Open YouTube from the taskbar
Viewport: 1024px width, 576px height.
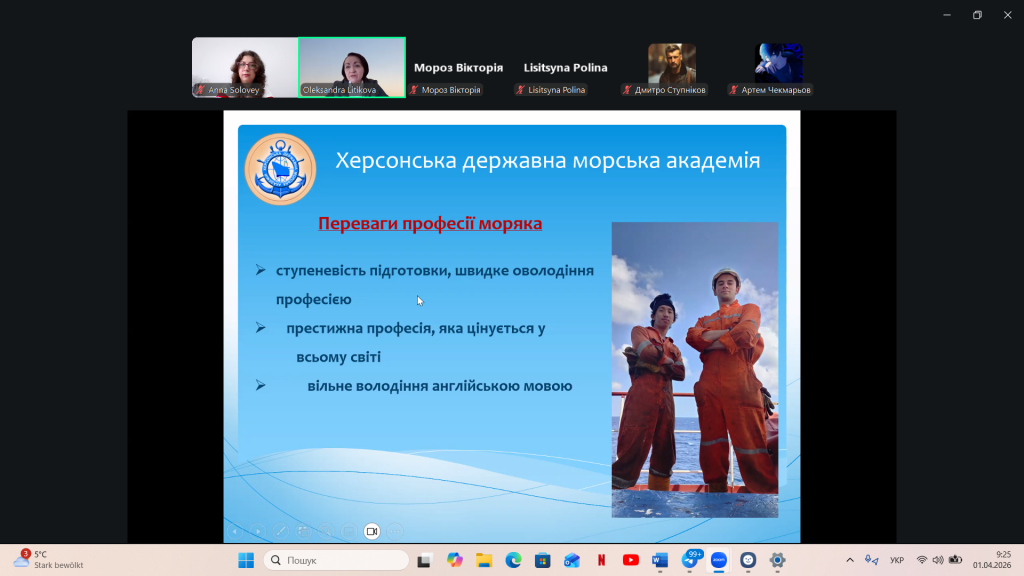coord(630,560)
